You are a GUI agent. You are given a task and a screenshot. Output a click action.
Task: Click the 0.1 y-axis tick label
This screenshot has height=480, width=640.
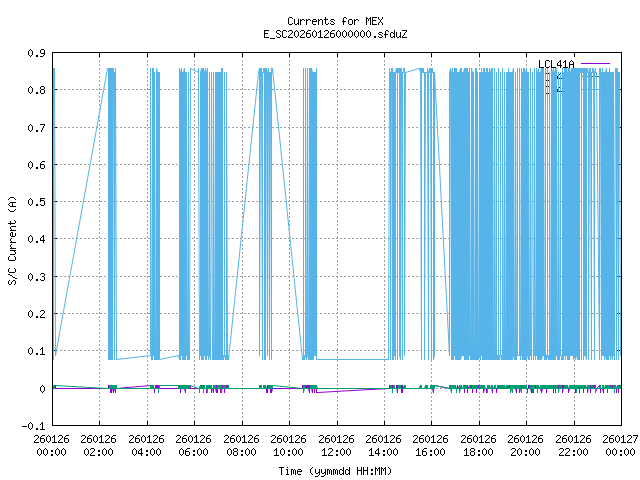(x=35, y=352)
